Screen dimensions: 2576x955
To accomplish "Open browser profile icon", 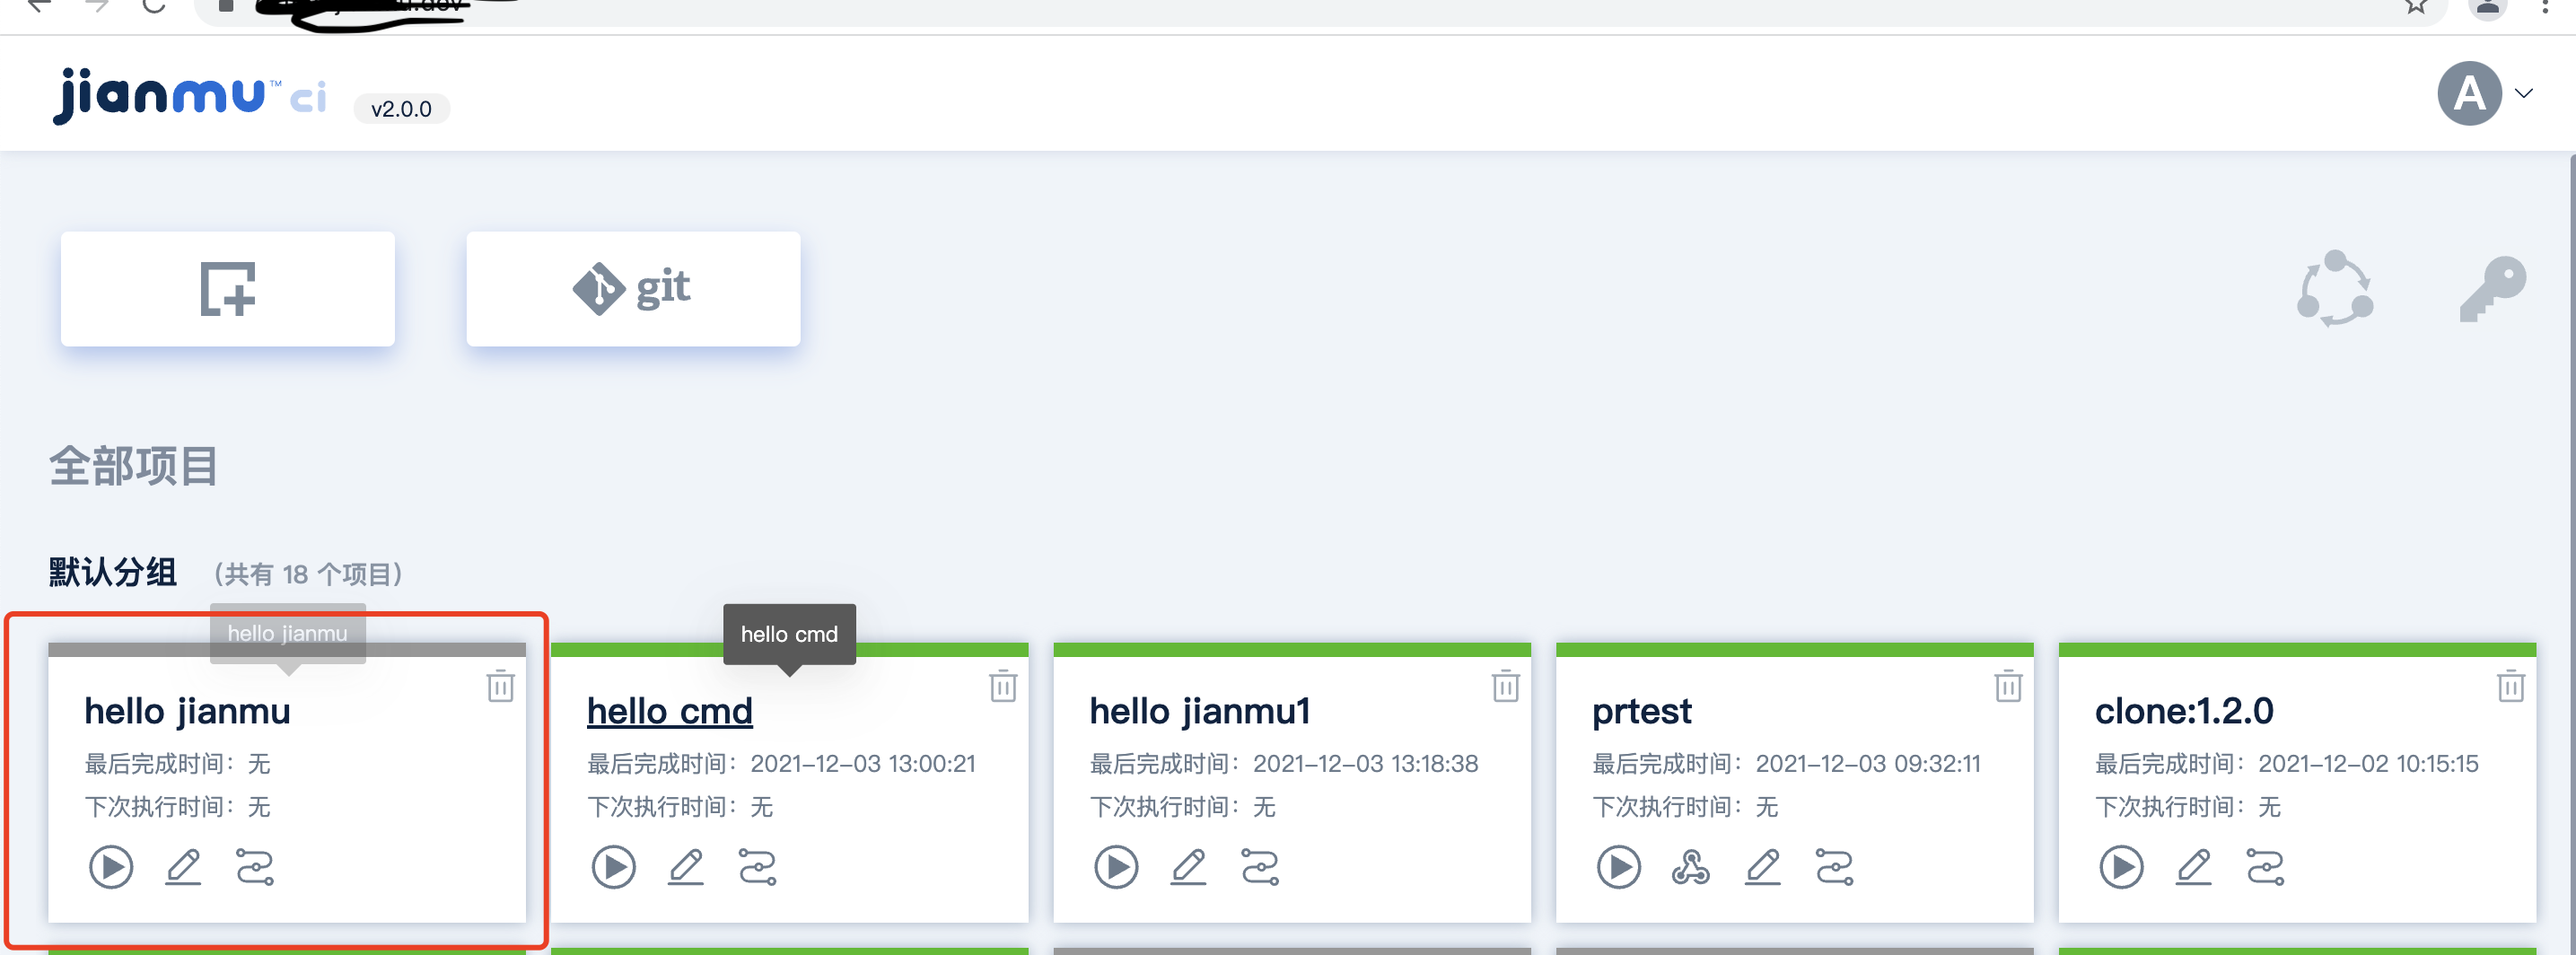I will (2487, 6).
